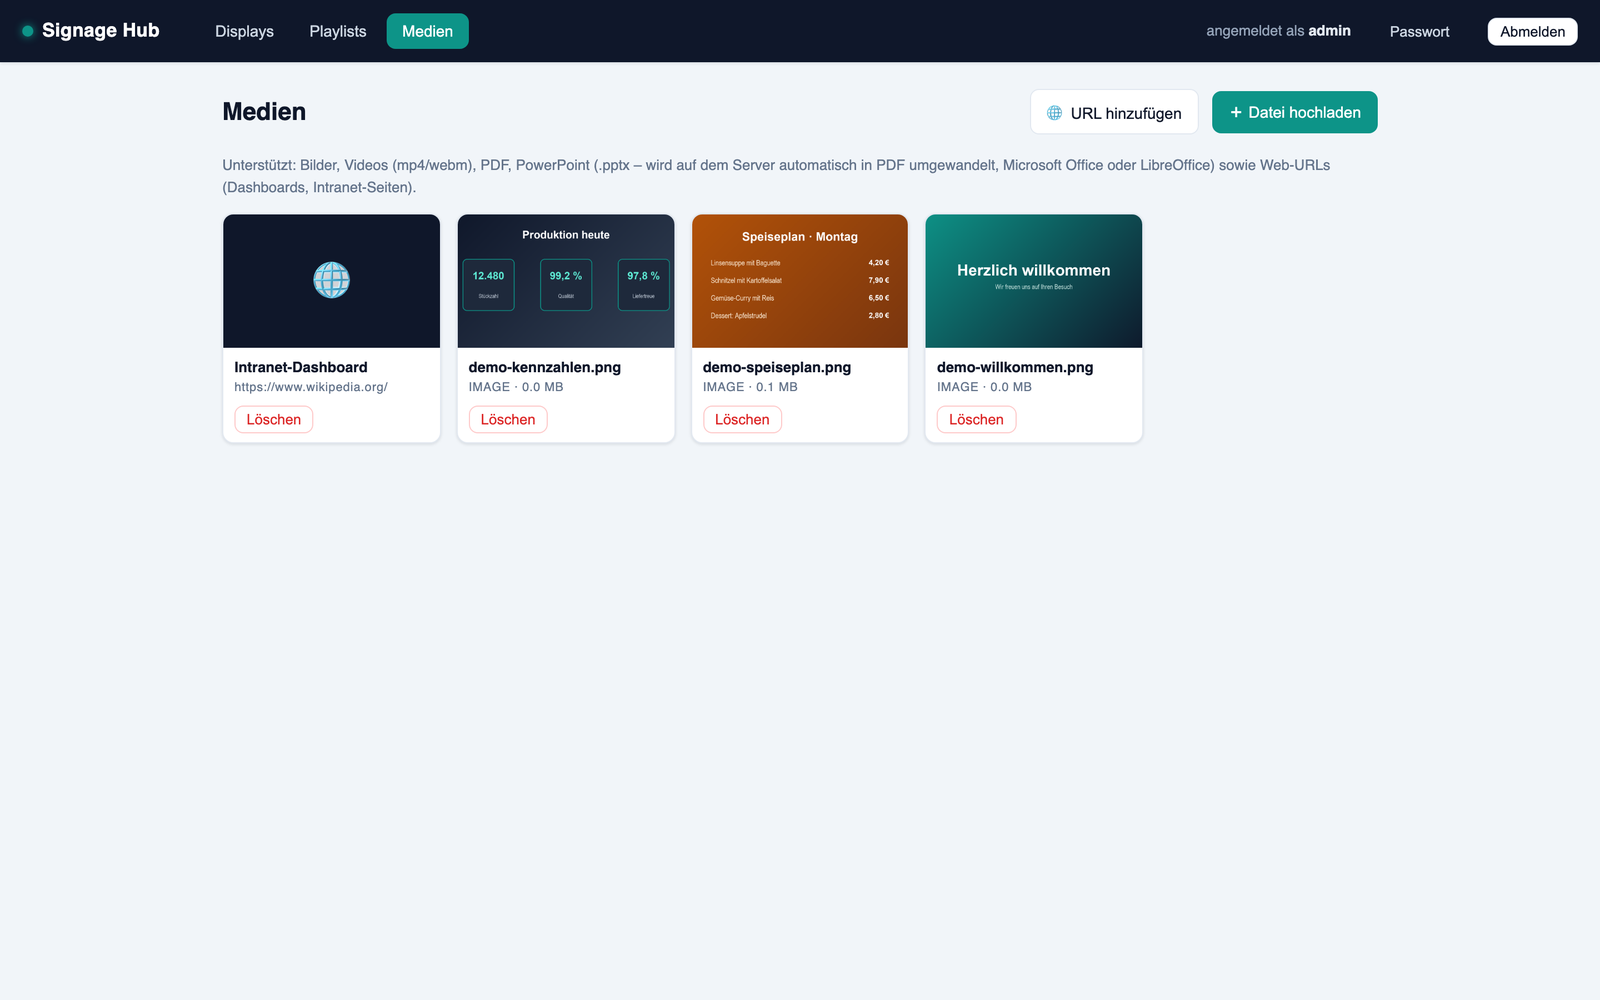Open the Speiseplan Montag thumbnail

click(800, 281)
